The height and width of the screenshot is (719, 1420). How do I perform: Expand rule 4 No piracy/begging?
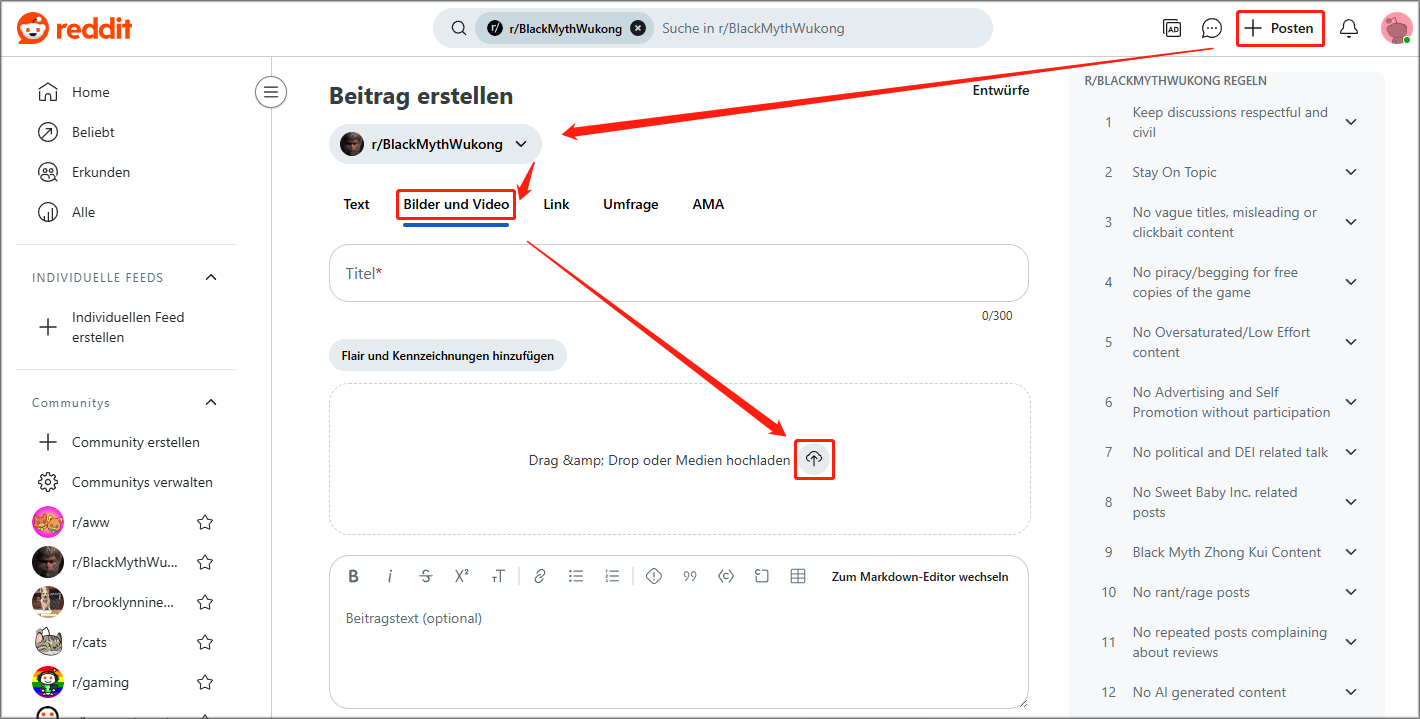click(x=1351, y=282)
